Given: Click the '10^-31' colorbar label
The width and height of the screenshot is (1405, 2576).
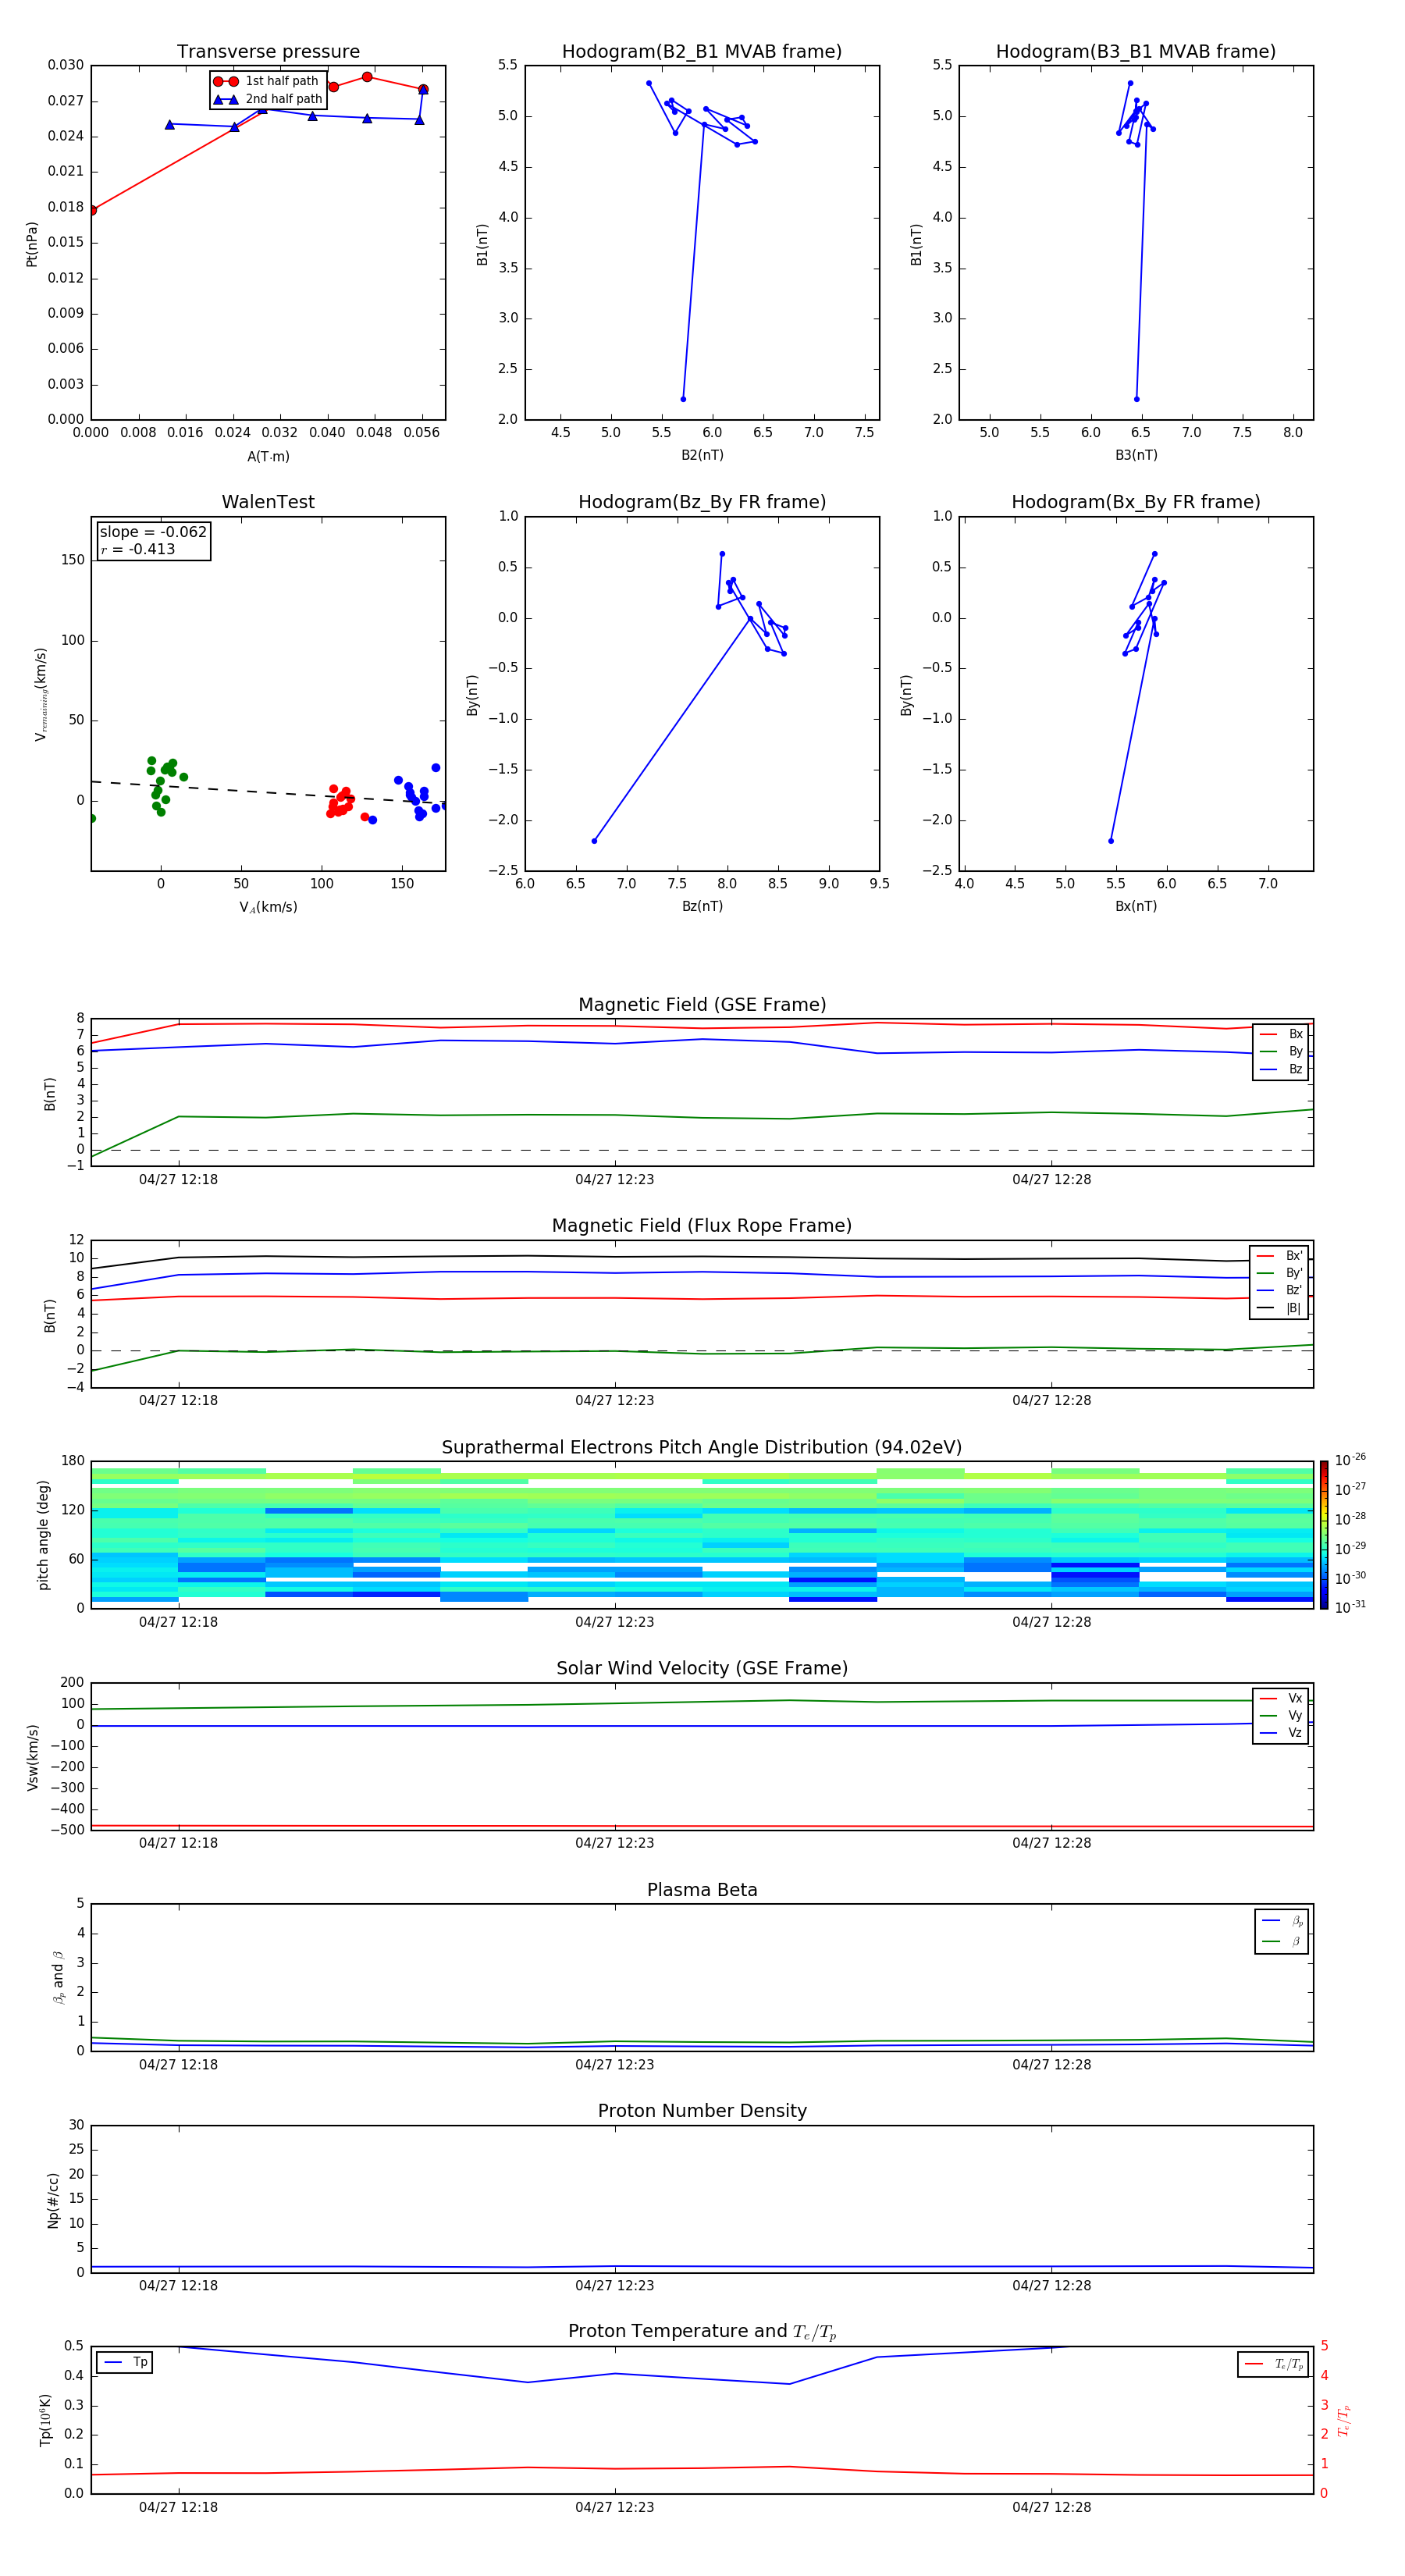Looking at the screenshot, I should [x=1350, y=1607].
